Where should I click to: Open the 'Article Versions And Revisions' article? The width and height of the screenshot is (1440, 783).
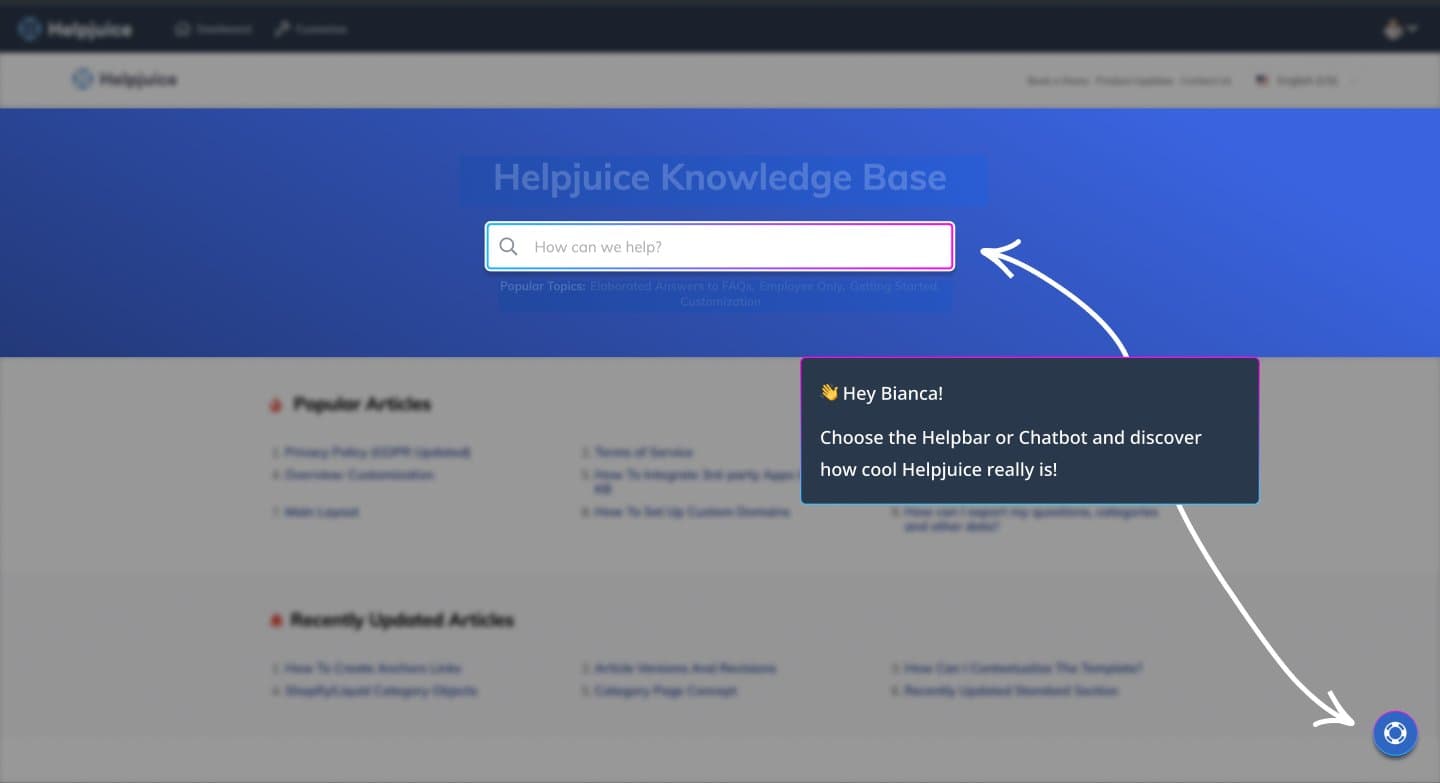[685, 668]
